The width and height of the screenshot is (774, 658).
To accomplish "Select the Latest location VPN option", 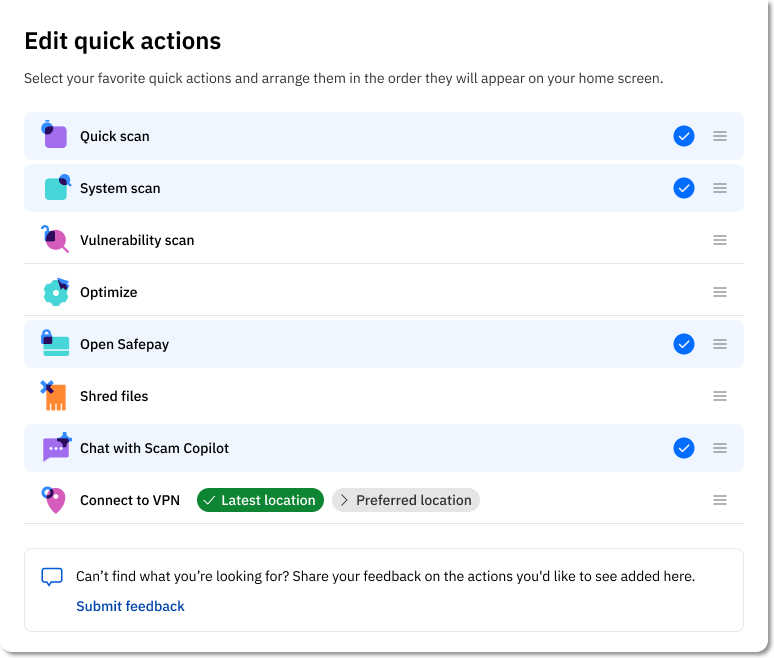I will tap(260, 500).
